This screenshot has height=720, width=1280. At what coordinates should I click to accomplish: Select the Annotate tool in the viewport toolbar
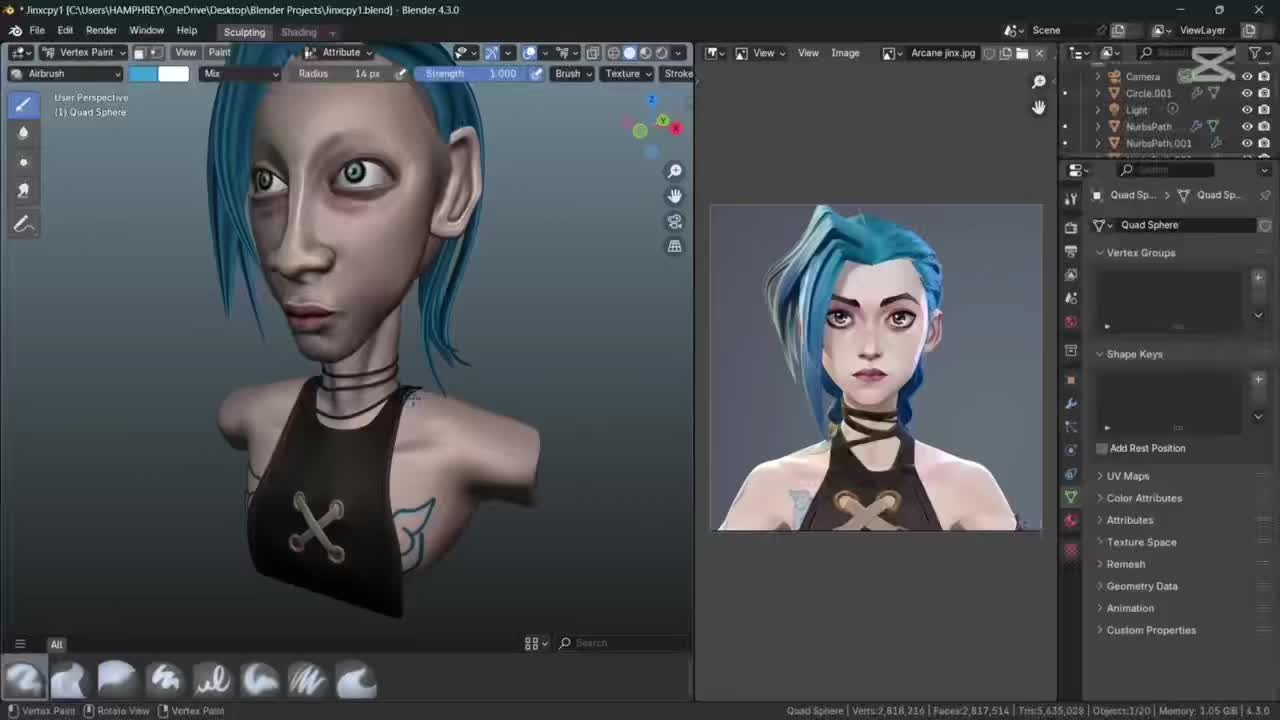point(24,225)
